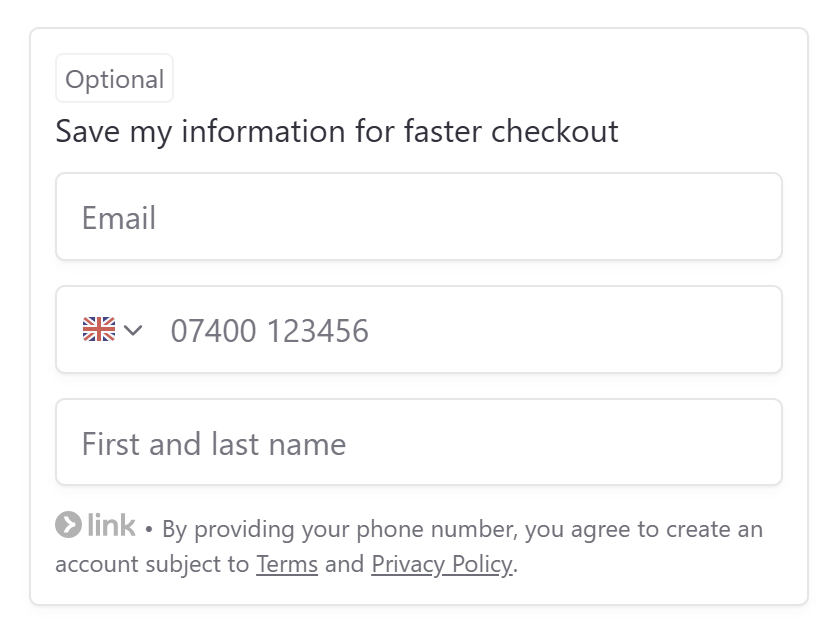Click the "account subject to" text
838x636 pixels.
pyautogui.click(x=152, y=564)
